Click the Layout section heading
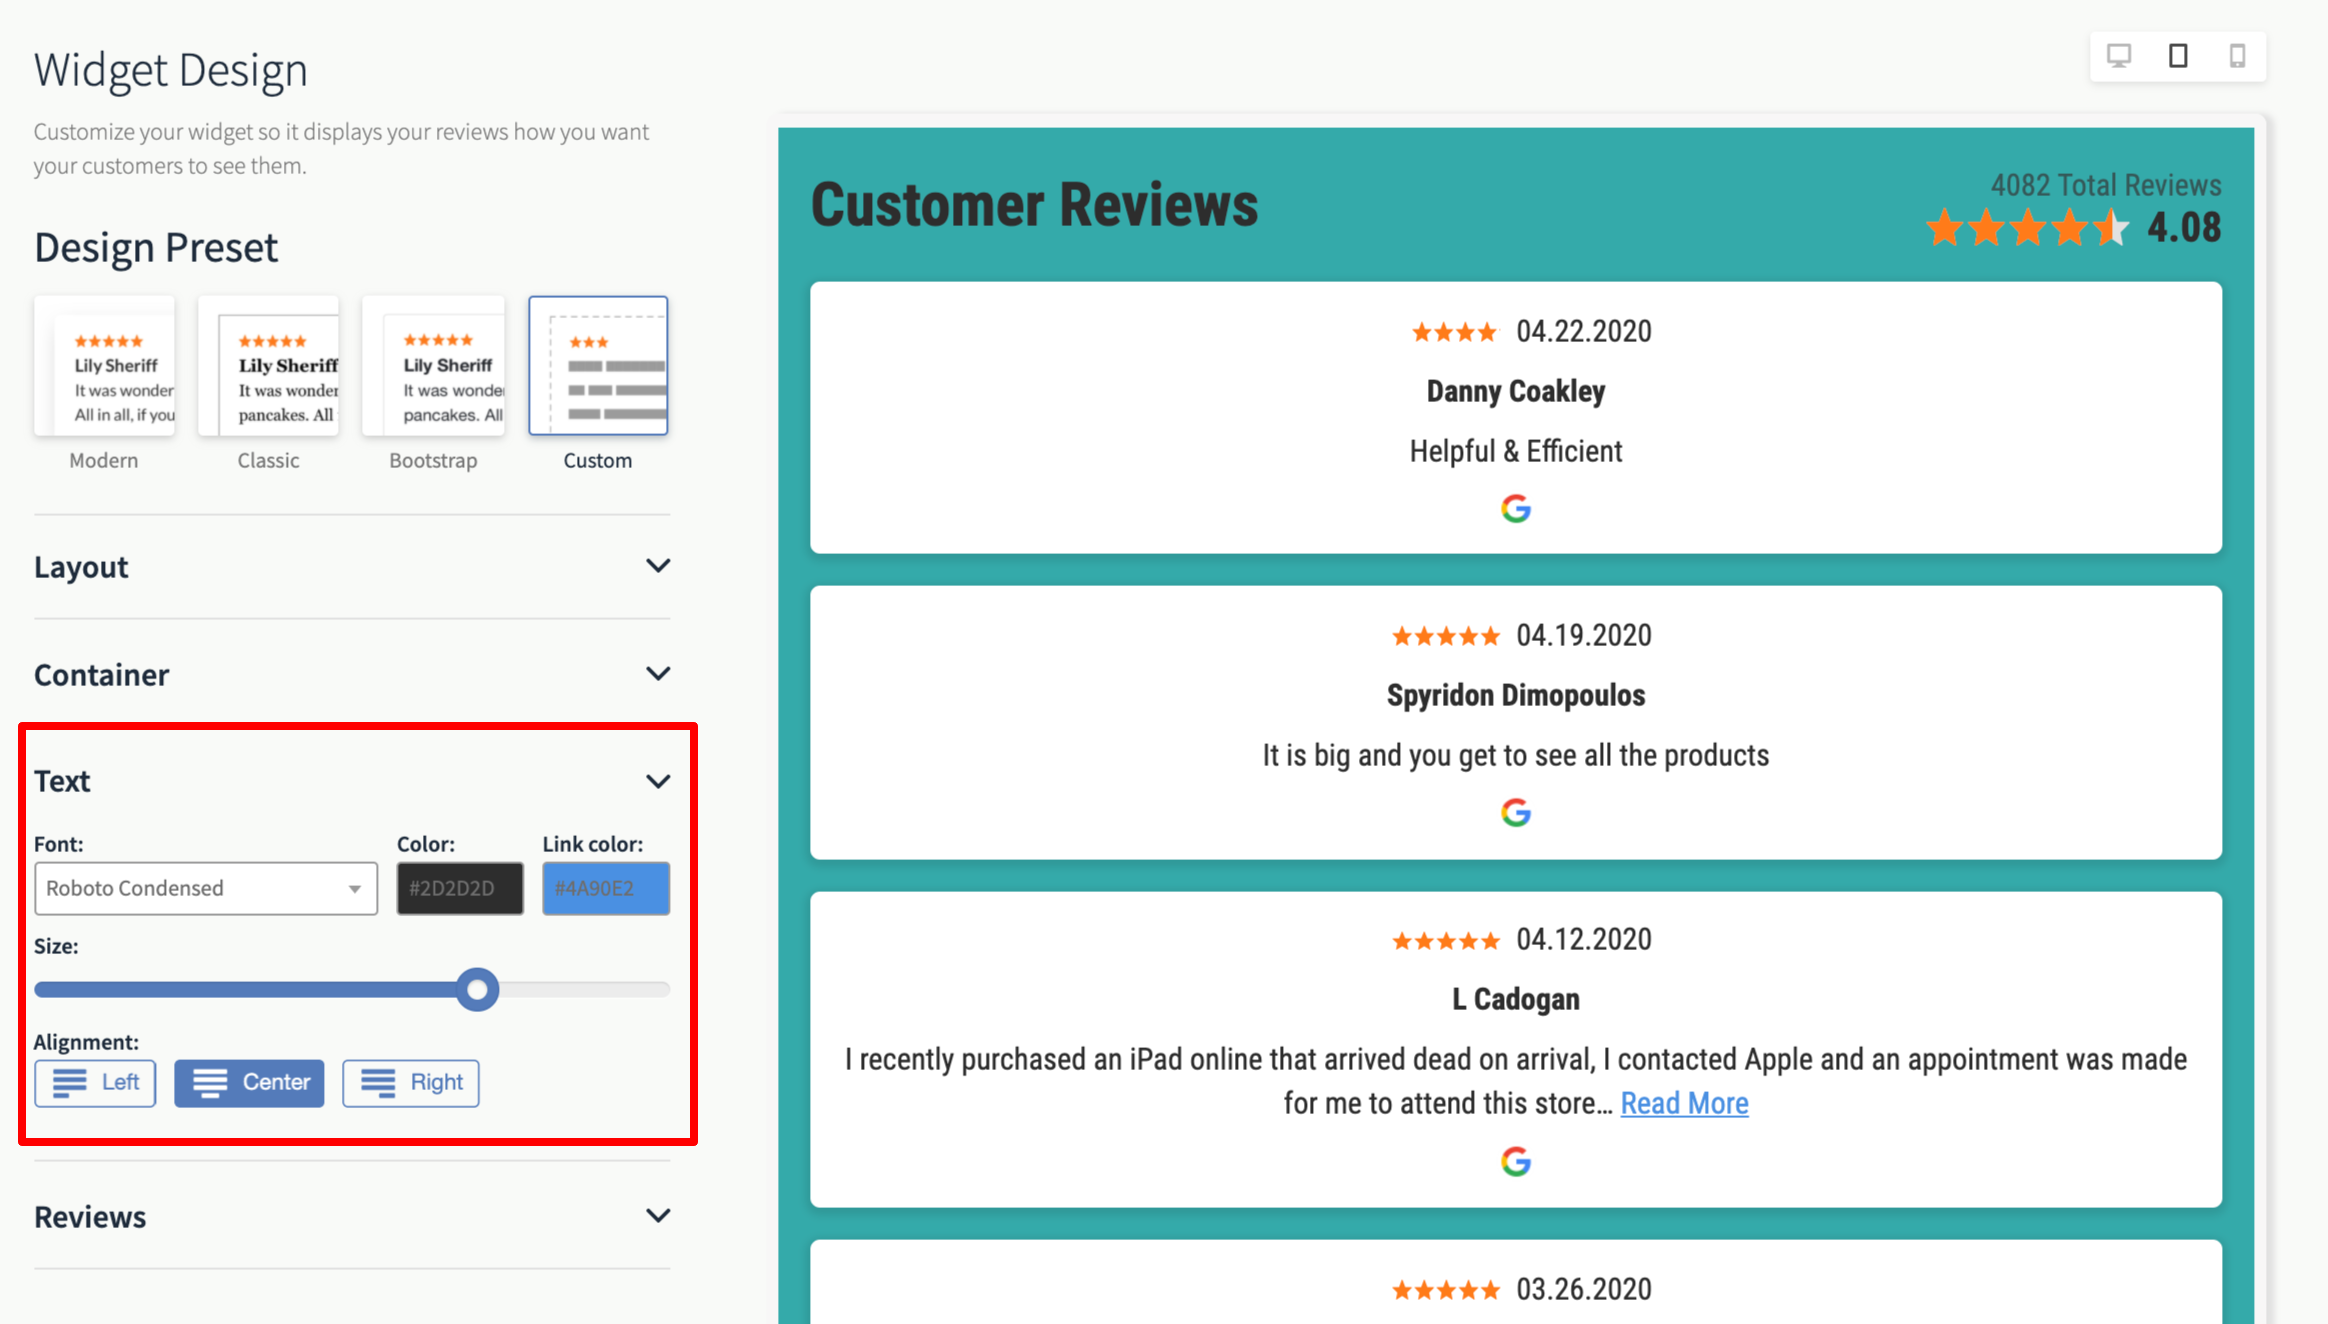The width and height of the screenshot is (2328, 1324). (81, 567)
